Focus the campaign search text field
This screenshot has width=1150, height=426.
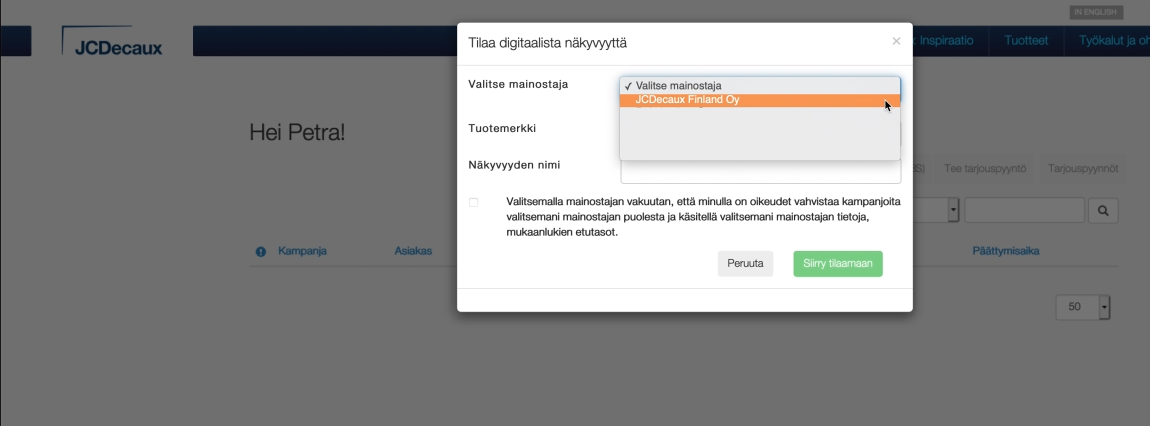pos(1025,210)
